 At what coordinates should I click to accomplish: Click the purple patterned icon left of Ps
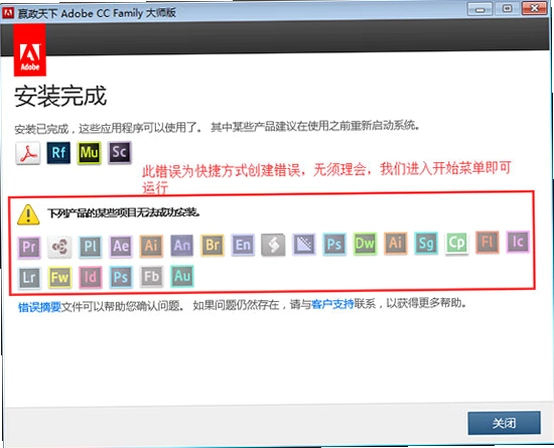click(304, 244)
